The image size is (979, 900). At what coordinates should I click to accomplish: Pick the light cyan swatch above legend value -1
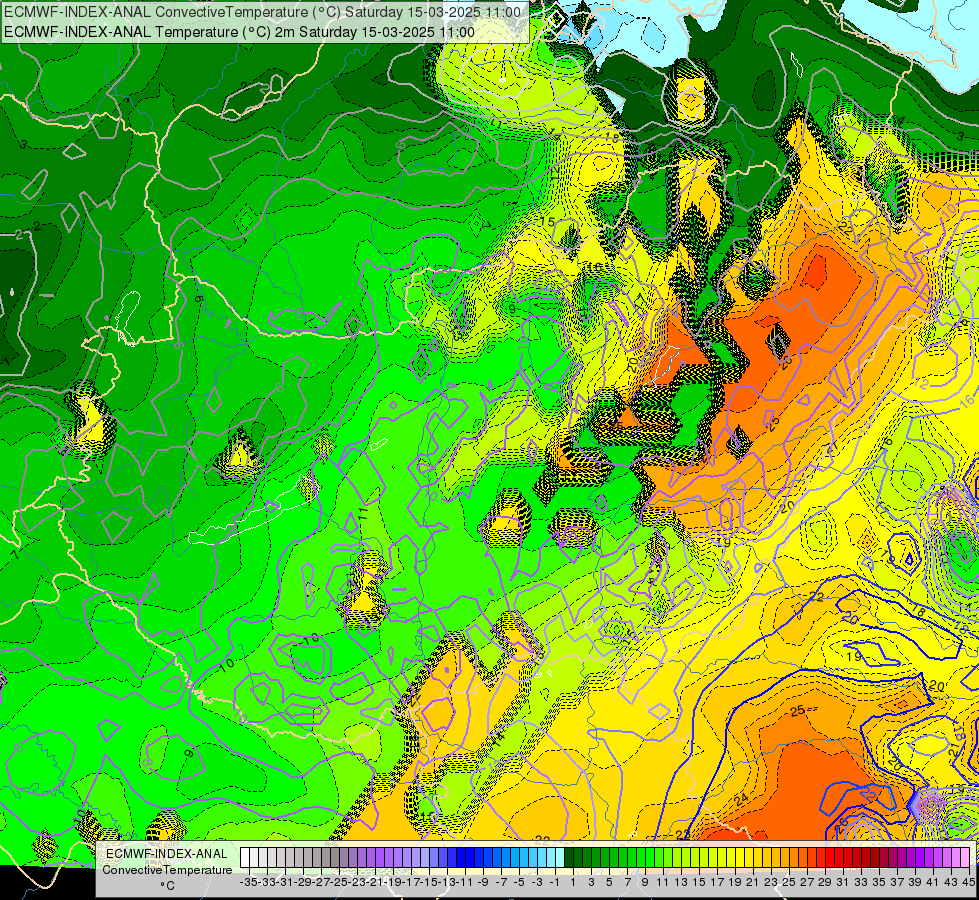(x=551, y=858)
